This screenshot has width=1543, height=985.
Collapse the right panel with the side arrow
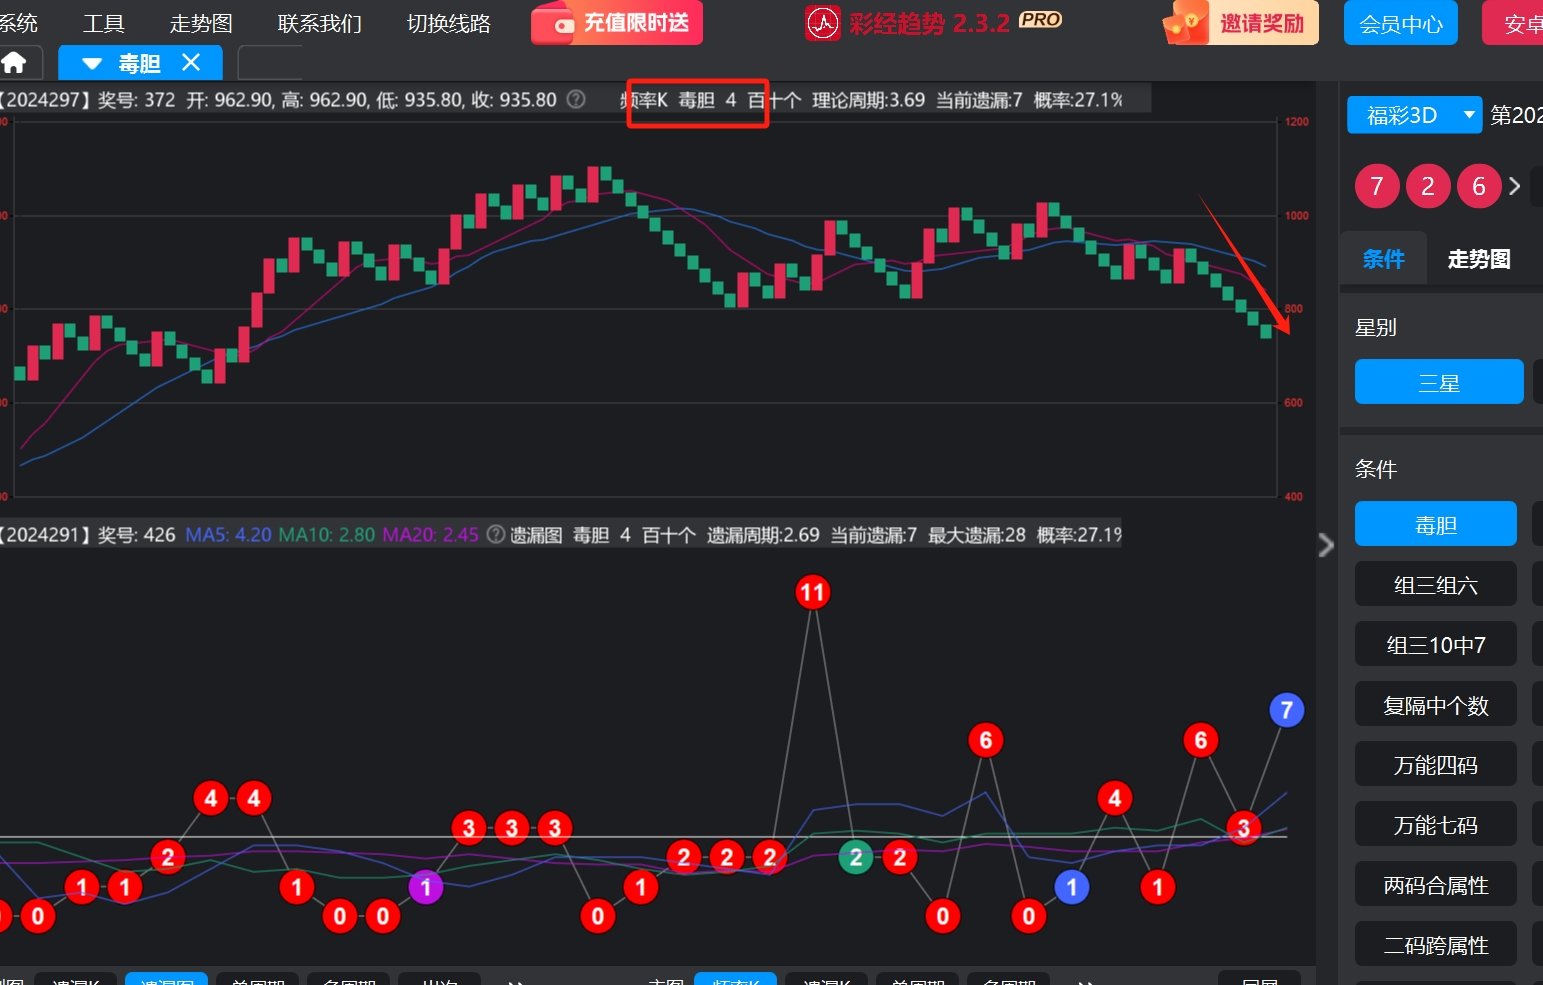click(1326, 545)
